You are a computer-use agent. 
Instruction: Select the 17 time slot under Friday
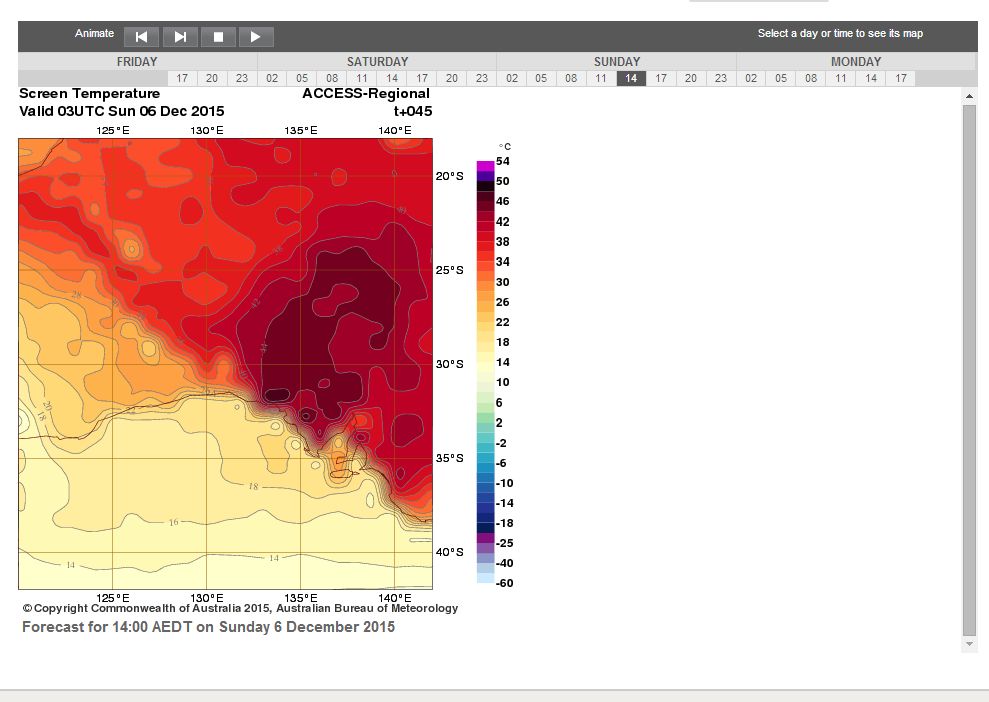coord(182,78)
